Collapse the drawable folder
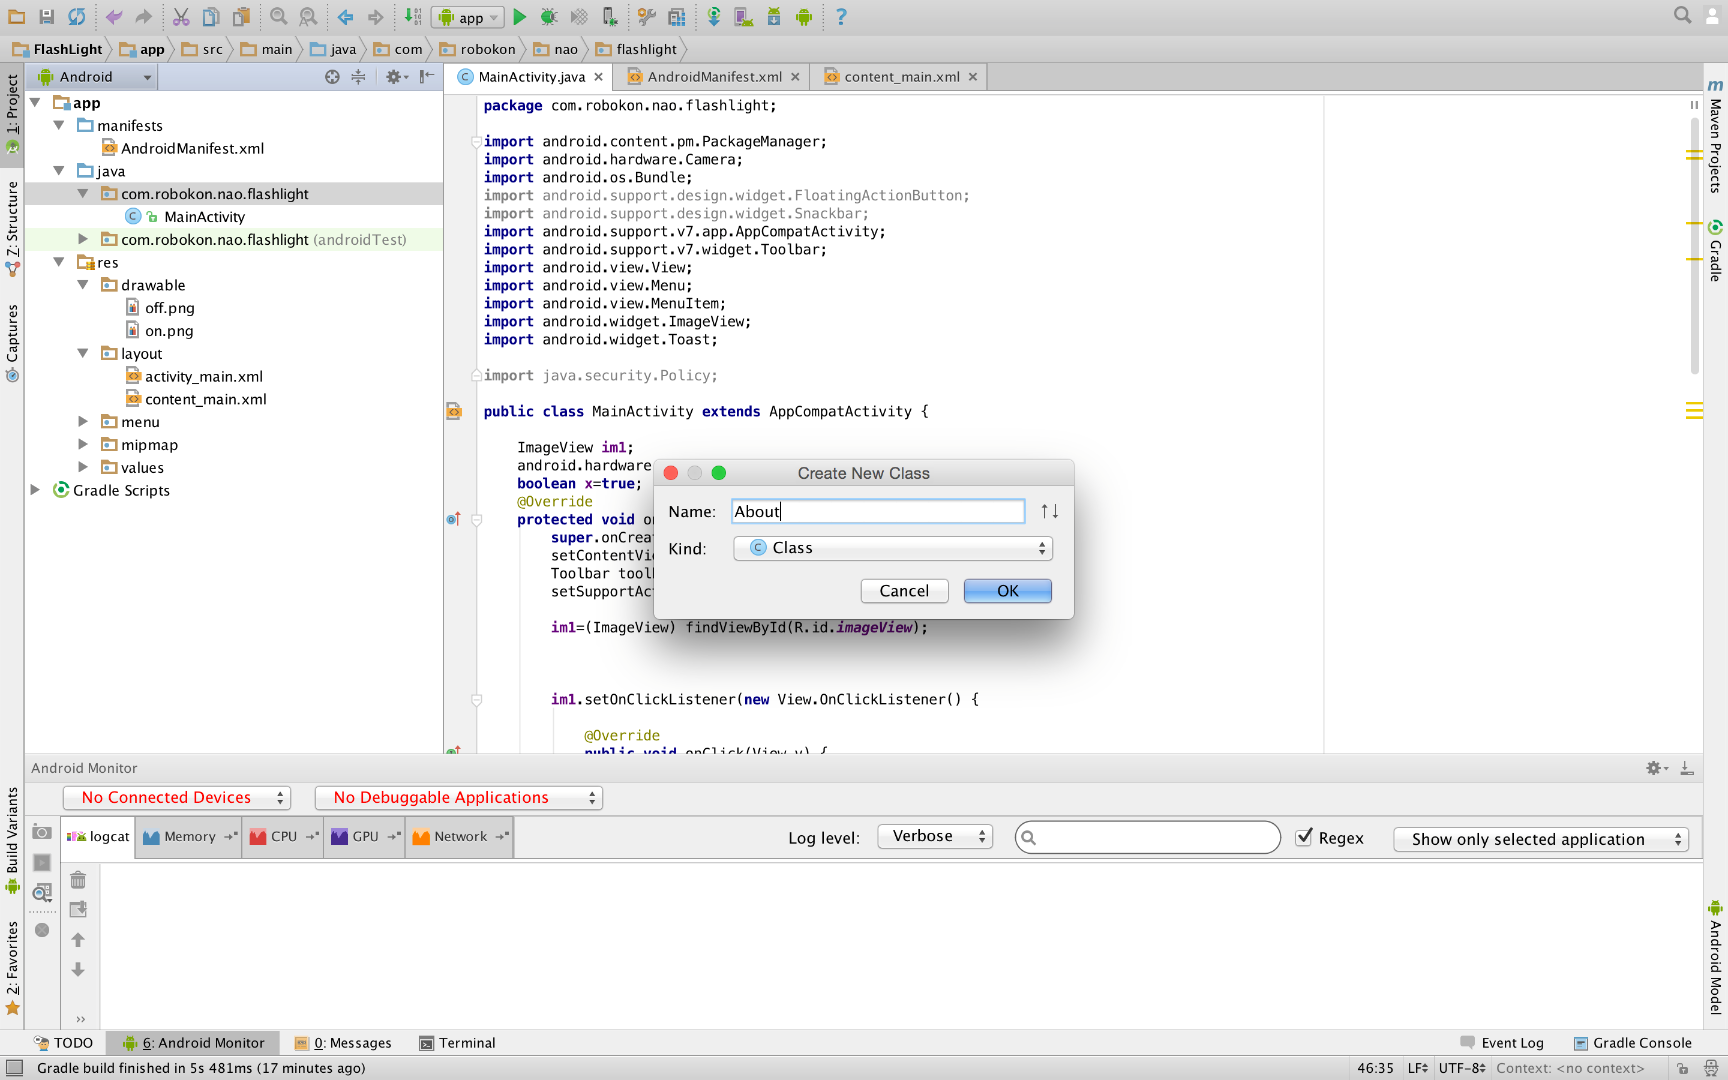 (83, 285)
